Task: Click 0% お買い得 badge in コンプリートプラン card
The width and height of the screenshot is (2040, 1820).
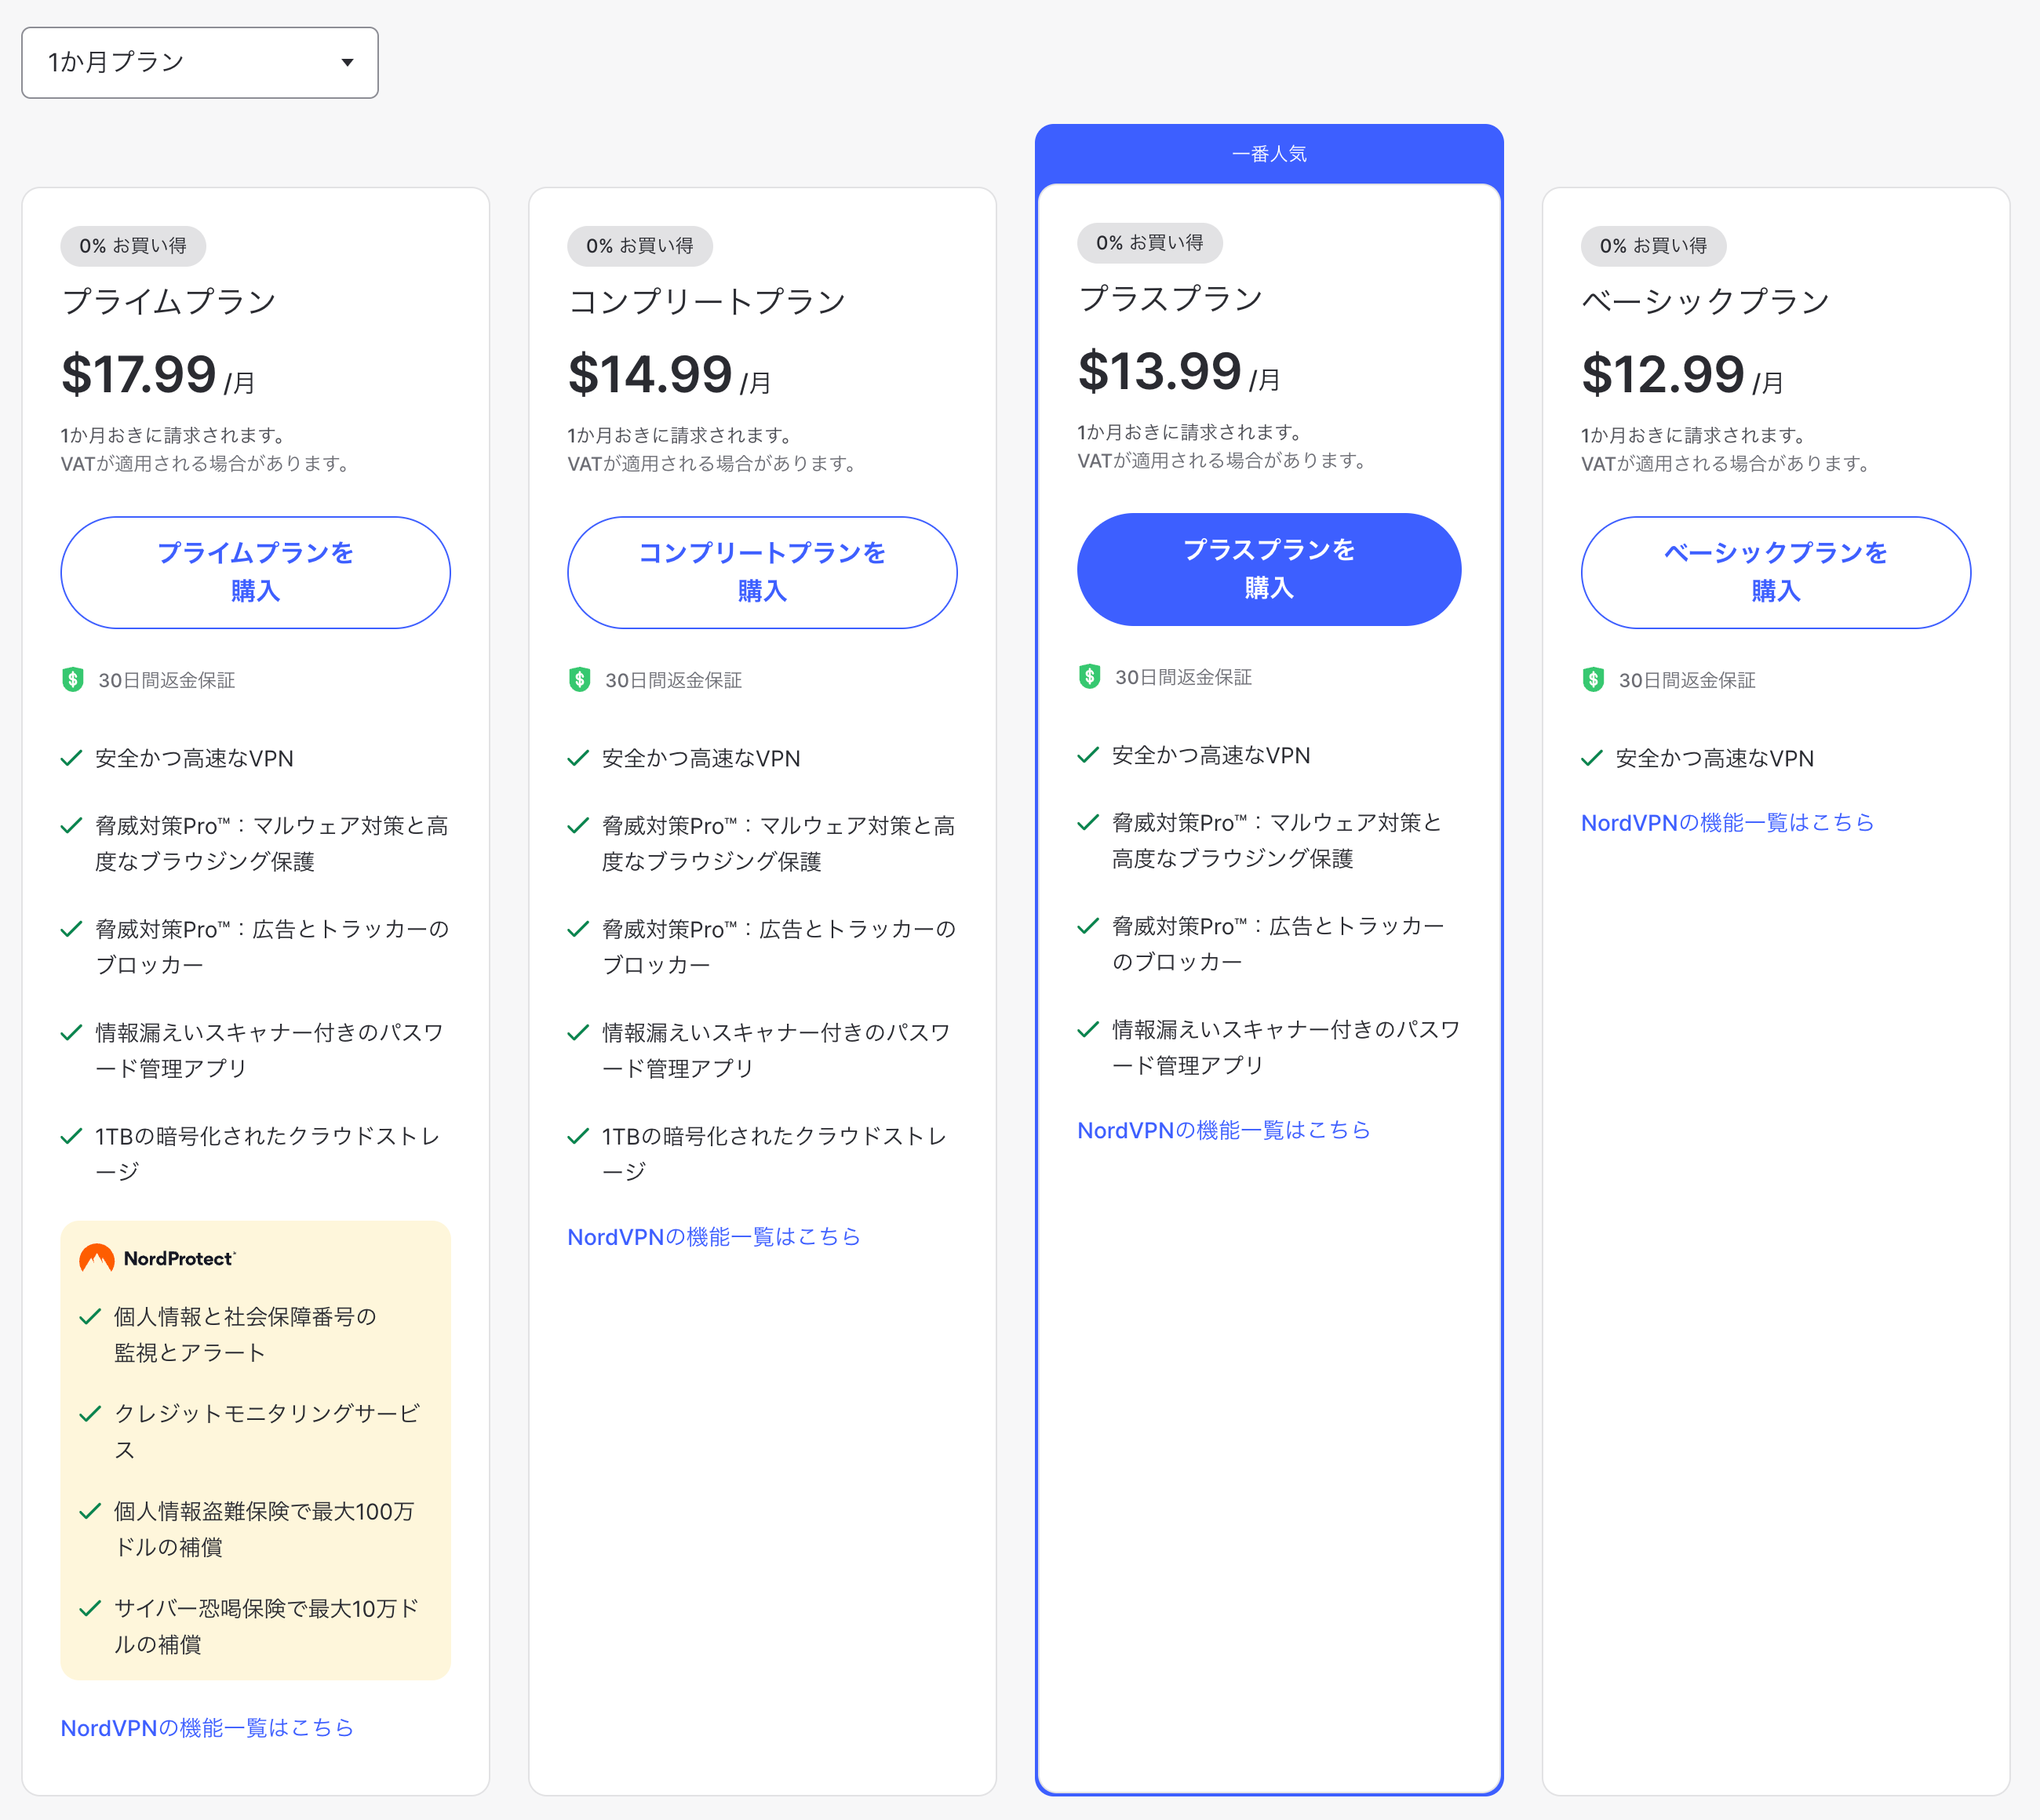Action: (x=640, y=246)
